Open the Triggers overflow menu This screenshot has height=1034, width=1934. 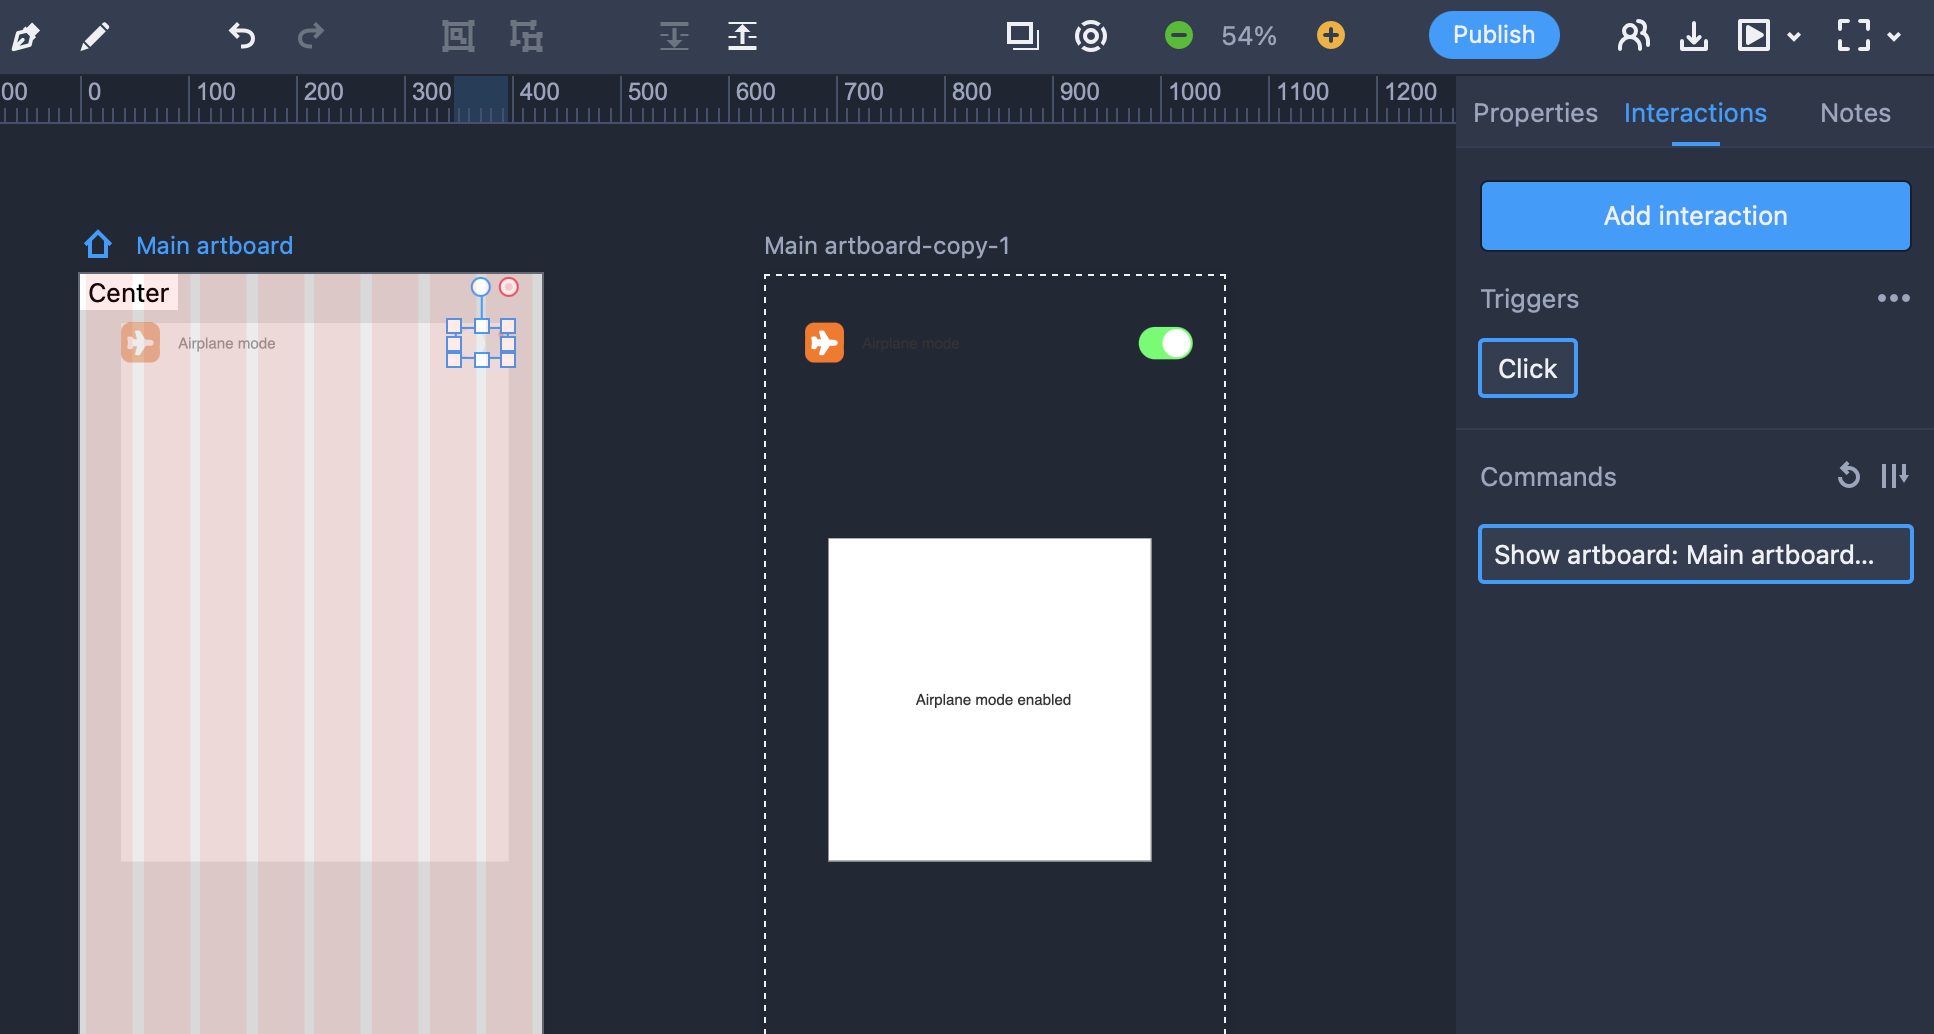1895,298
